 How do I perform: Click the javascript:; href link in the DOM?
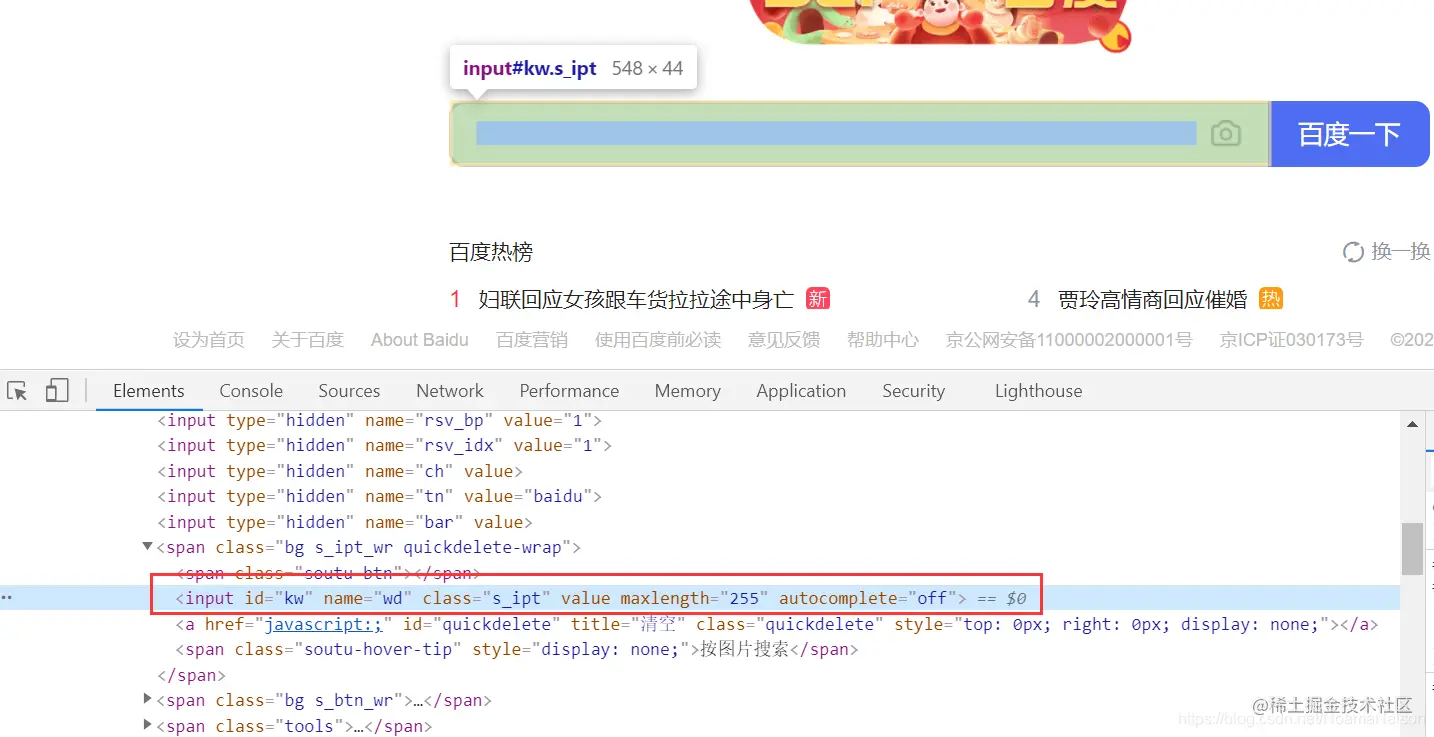point(322,623)
